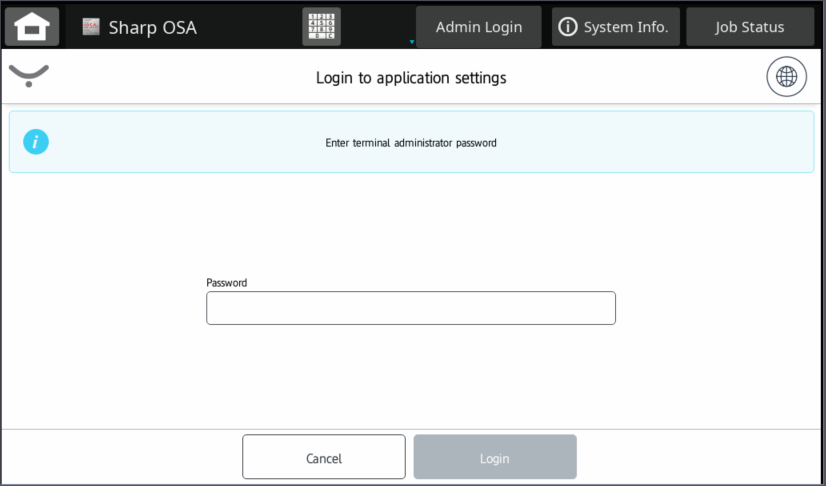Click the circled i icon beside System Info.
Viewport: 826px width, 486px height.
pyautogui.click(x=568, y=27)
